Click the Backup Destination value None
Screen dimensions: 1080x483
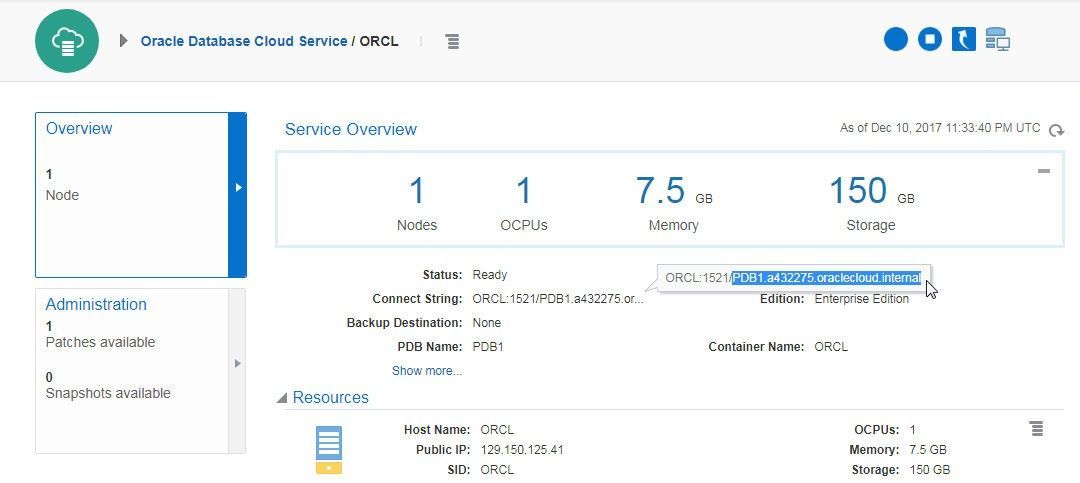point(487,323)
